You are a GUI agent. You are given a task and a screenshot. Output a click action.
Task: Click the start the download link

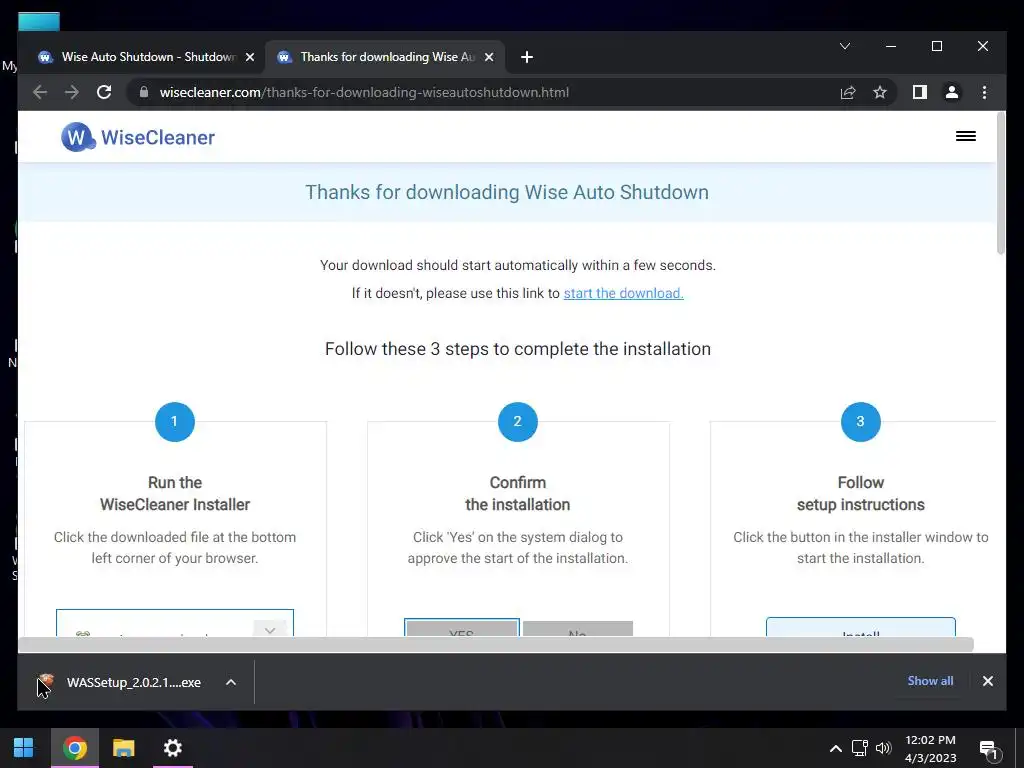624,293
